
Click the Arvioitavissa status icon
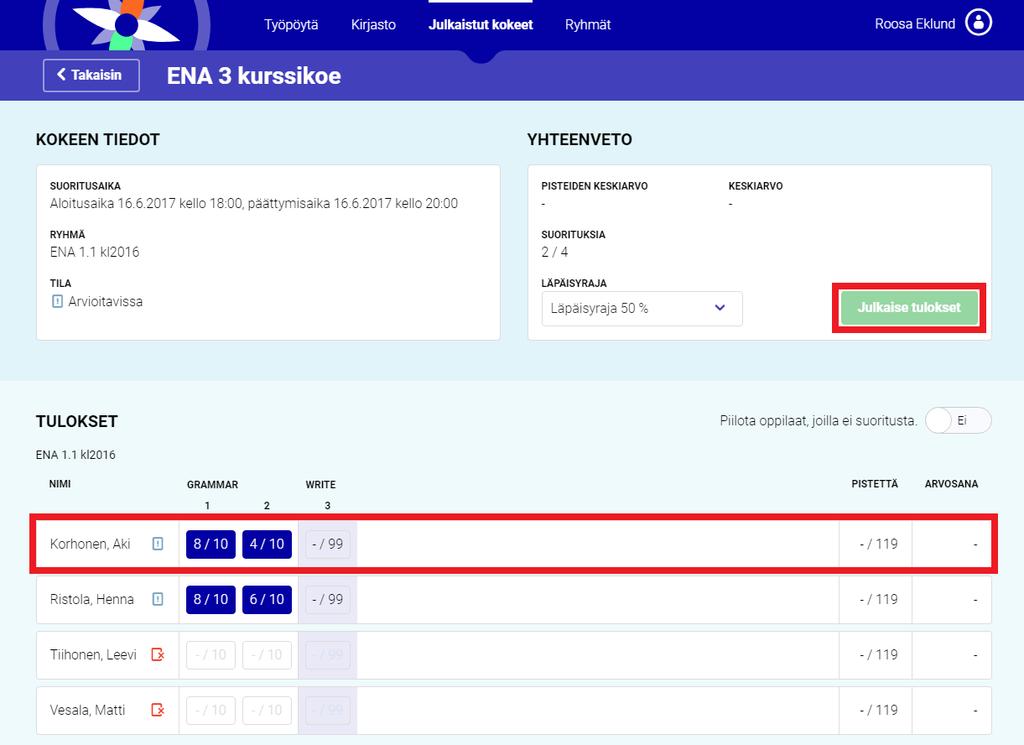tap(57, 302)
